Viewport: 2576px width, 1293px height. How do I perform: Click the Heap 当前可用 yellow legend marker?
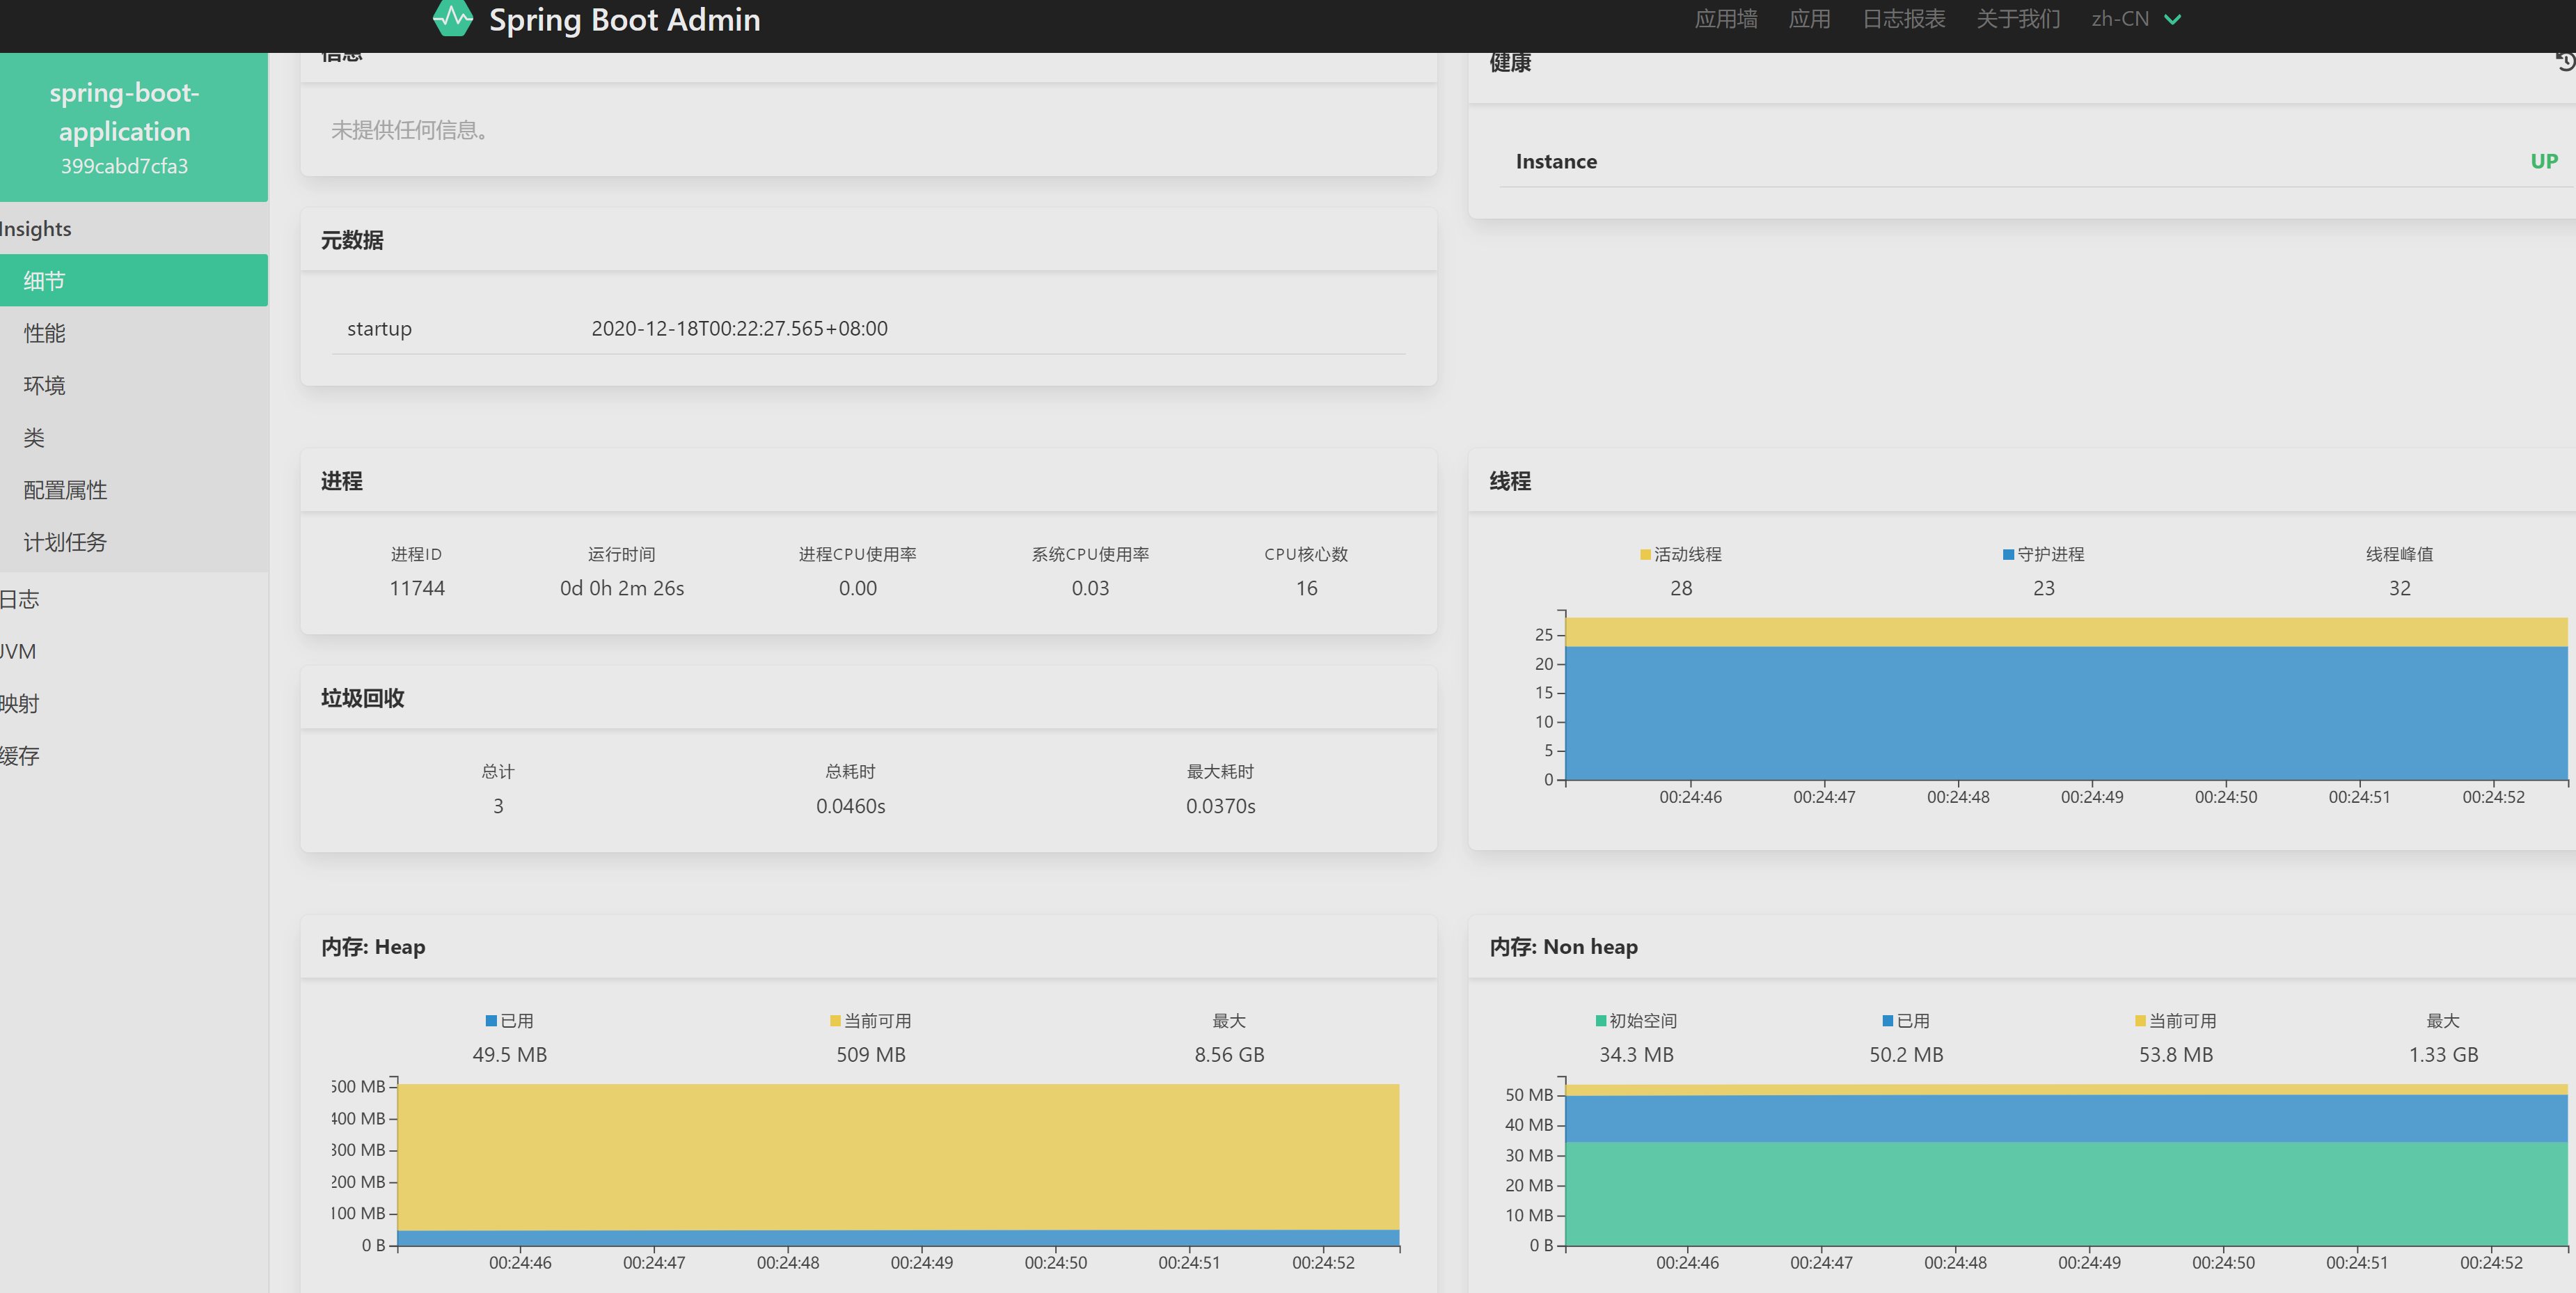coord(835,1021)
